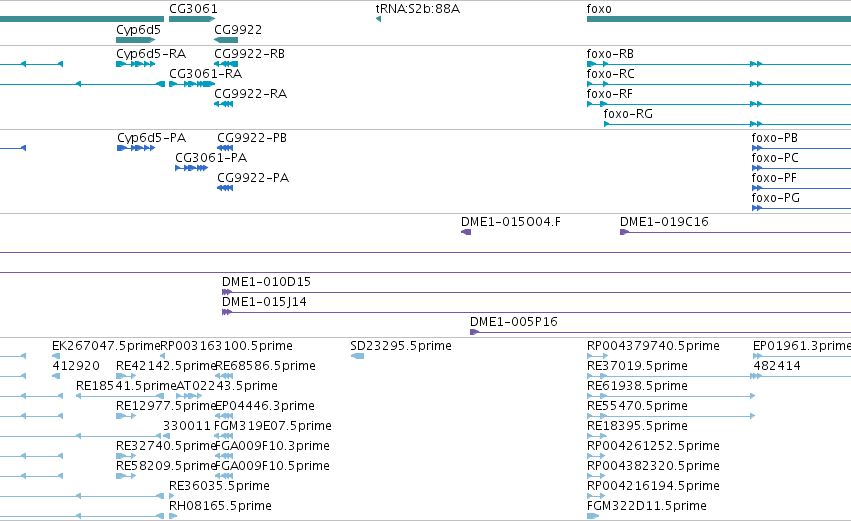Select the CG3061-PA protein glyph

click(x=192, y=168)
